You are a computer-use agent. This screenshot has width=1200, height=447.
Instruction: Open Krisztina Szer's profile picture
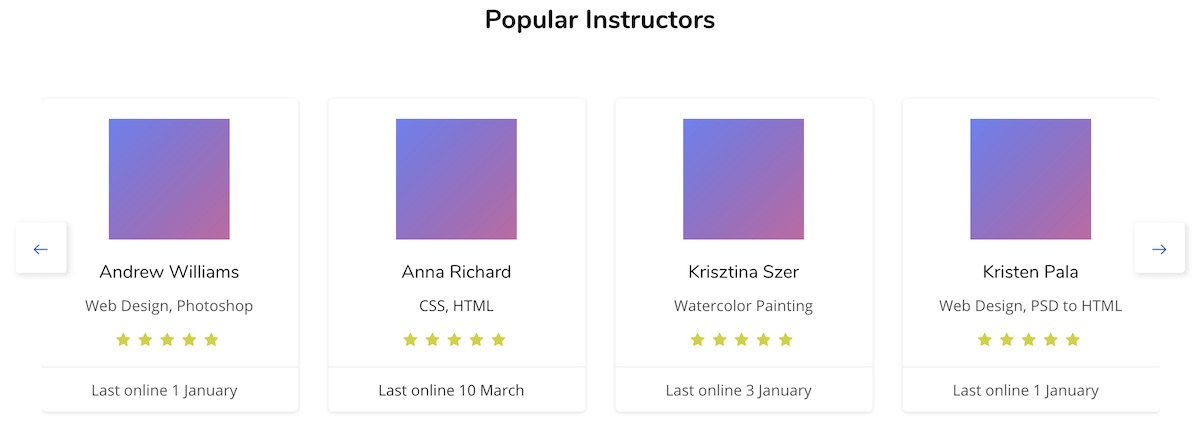point(743,179)
